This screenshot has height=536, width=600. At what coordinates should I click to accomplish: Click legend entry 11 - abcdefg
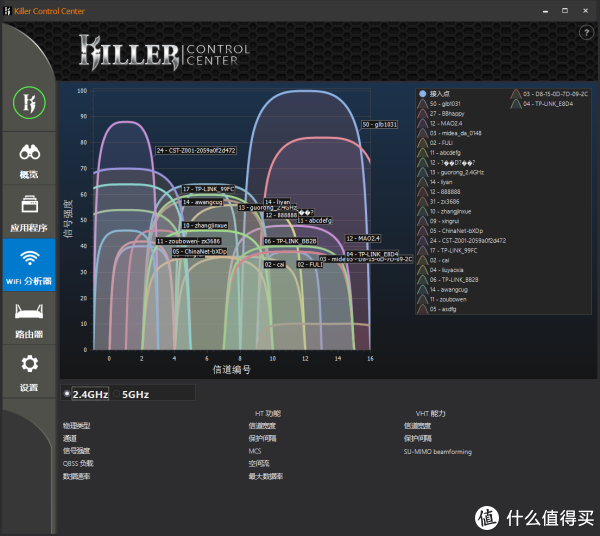(445, 153)
